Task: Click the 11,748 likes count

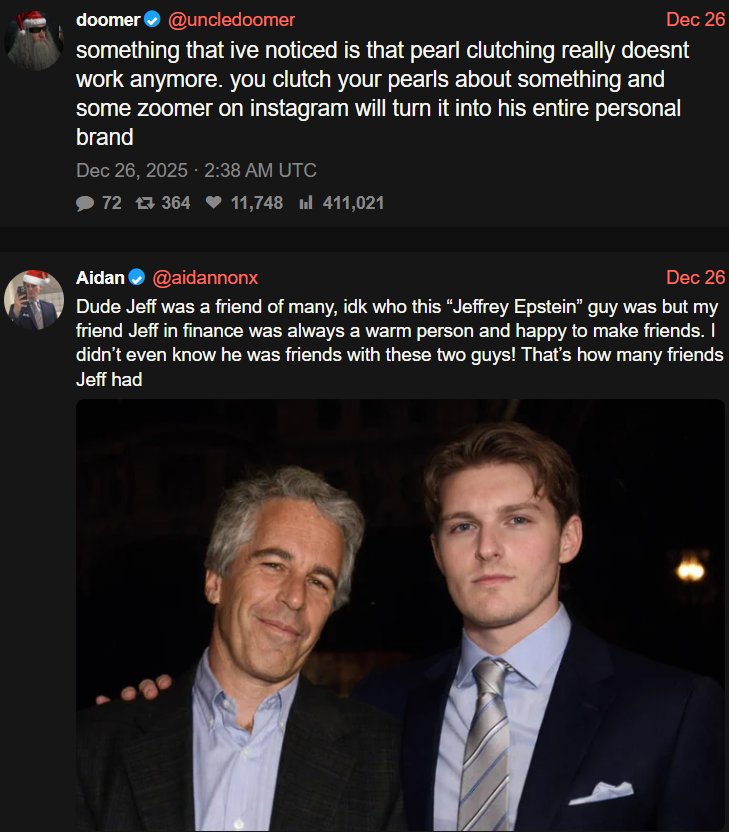Action: click(257, 203)
